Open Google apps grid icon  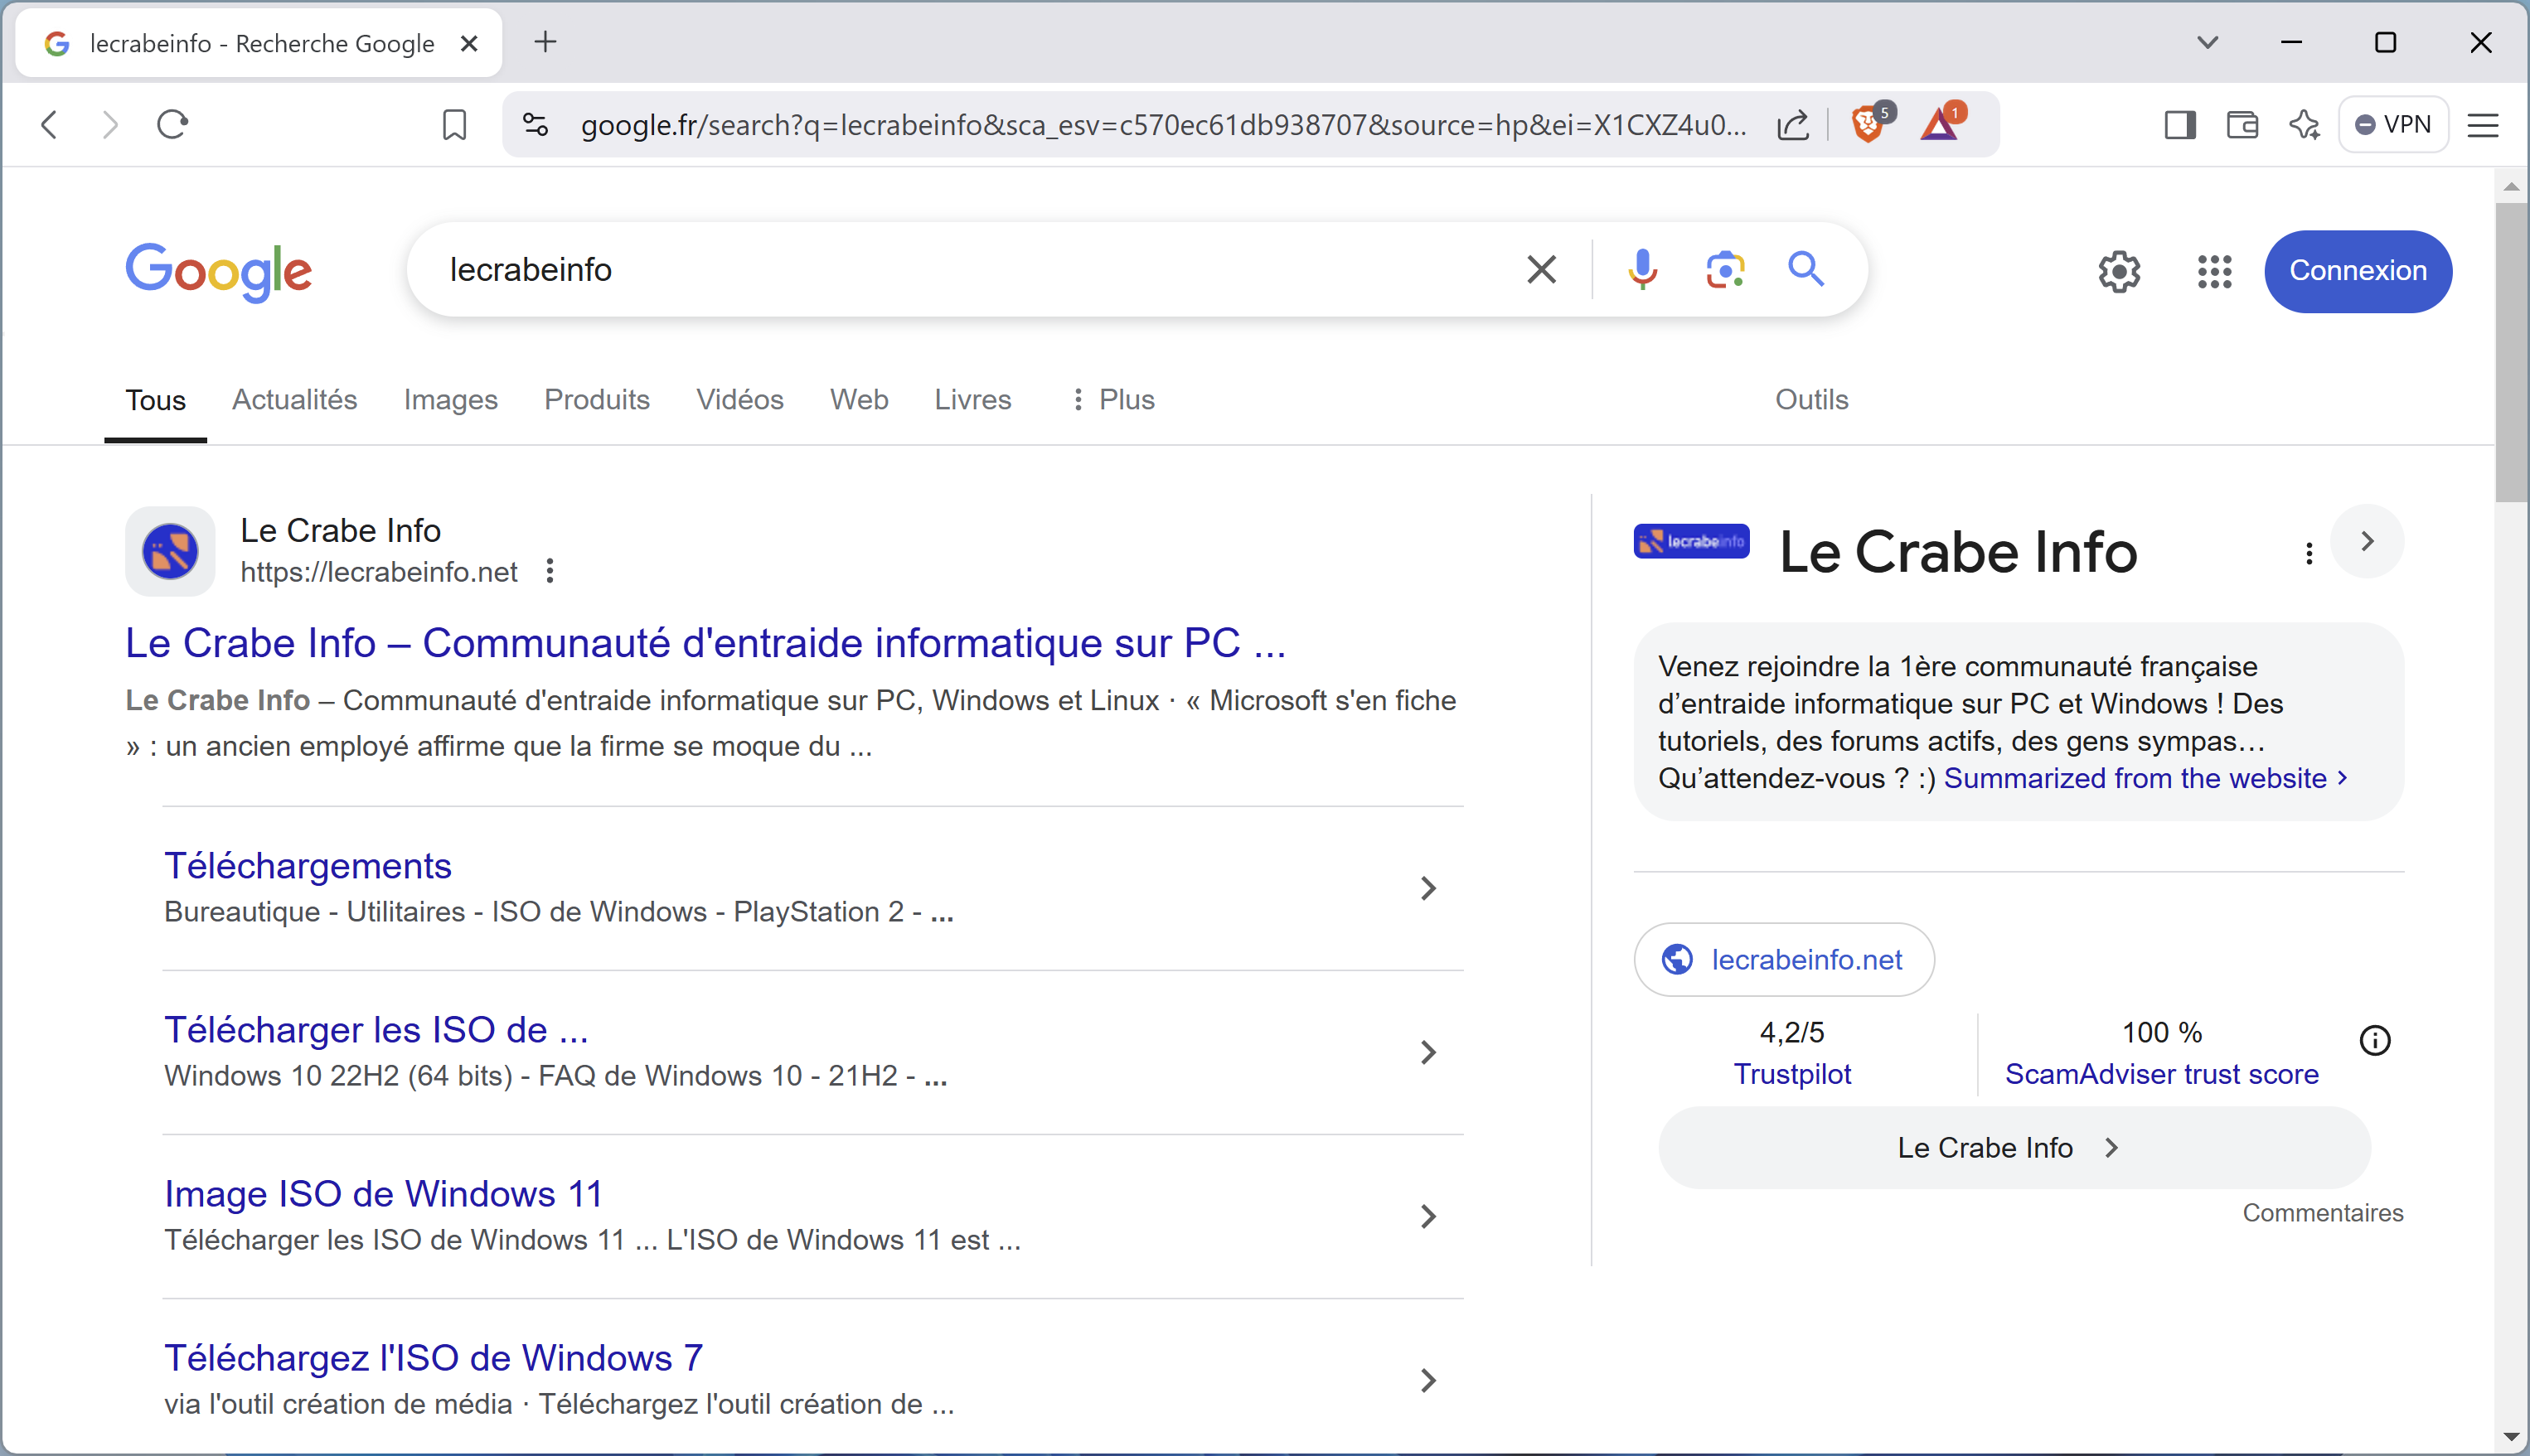point(2214,271)
